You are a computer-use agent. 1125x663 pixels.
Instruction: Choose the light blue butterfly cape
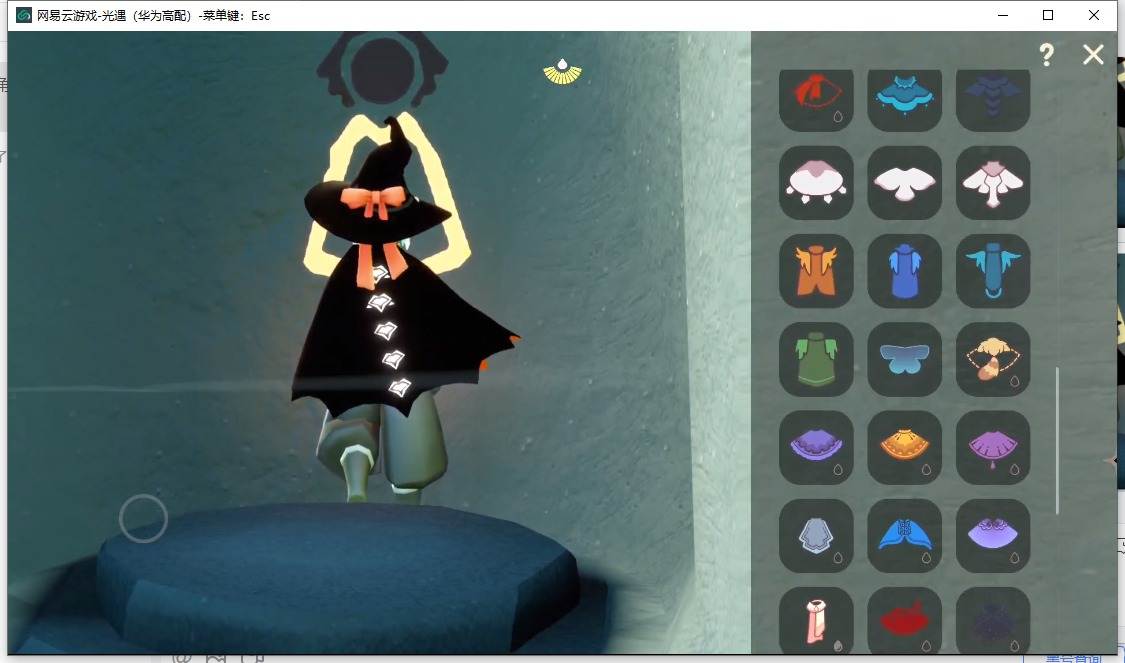[904, 359]
